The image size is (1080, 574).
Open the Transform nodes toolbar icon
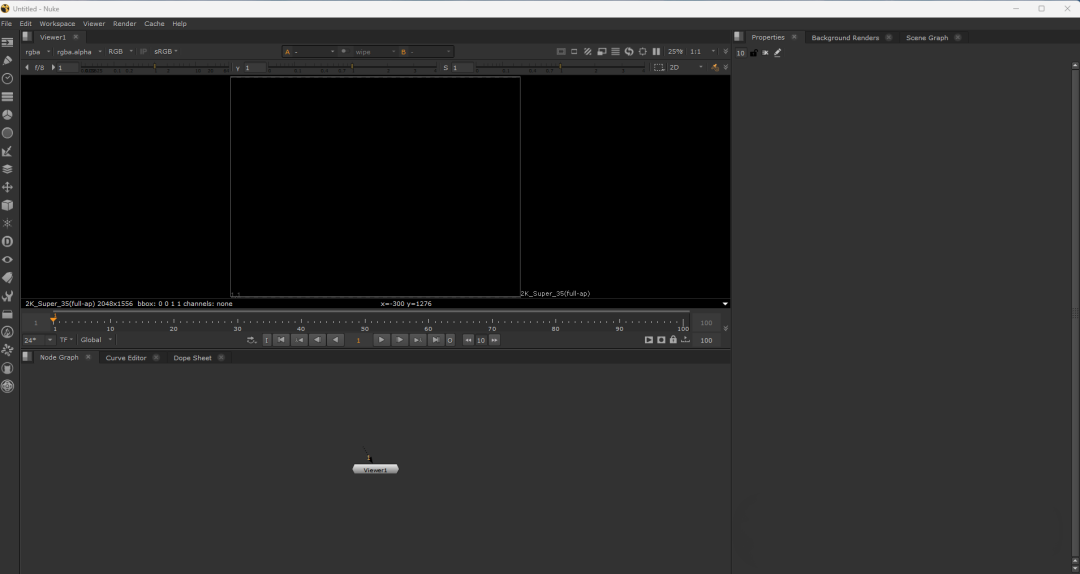[7, 187]
